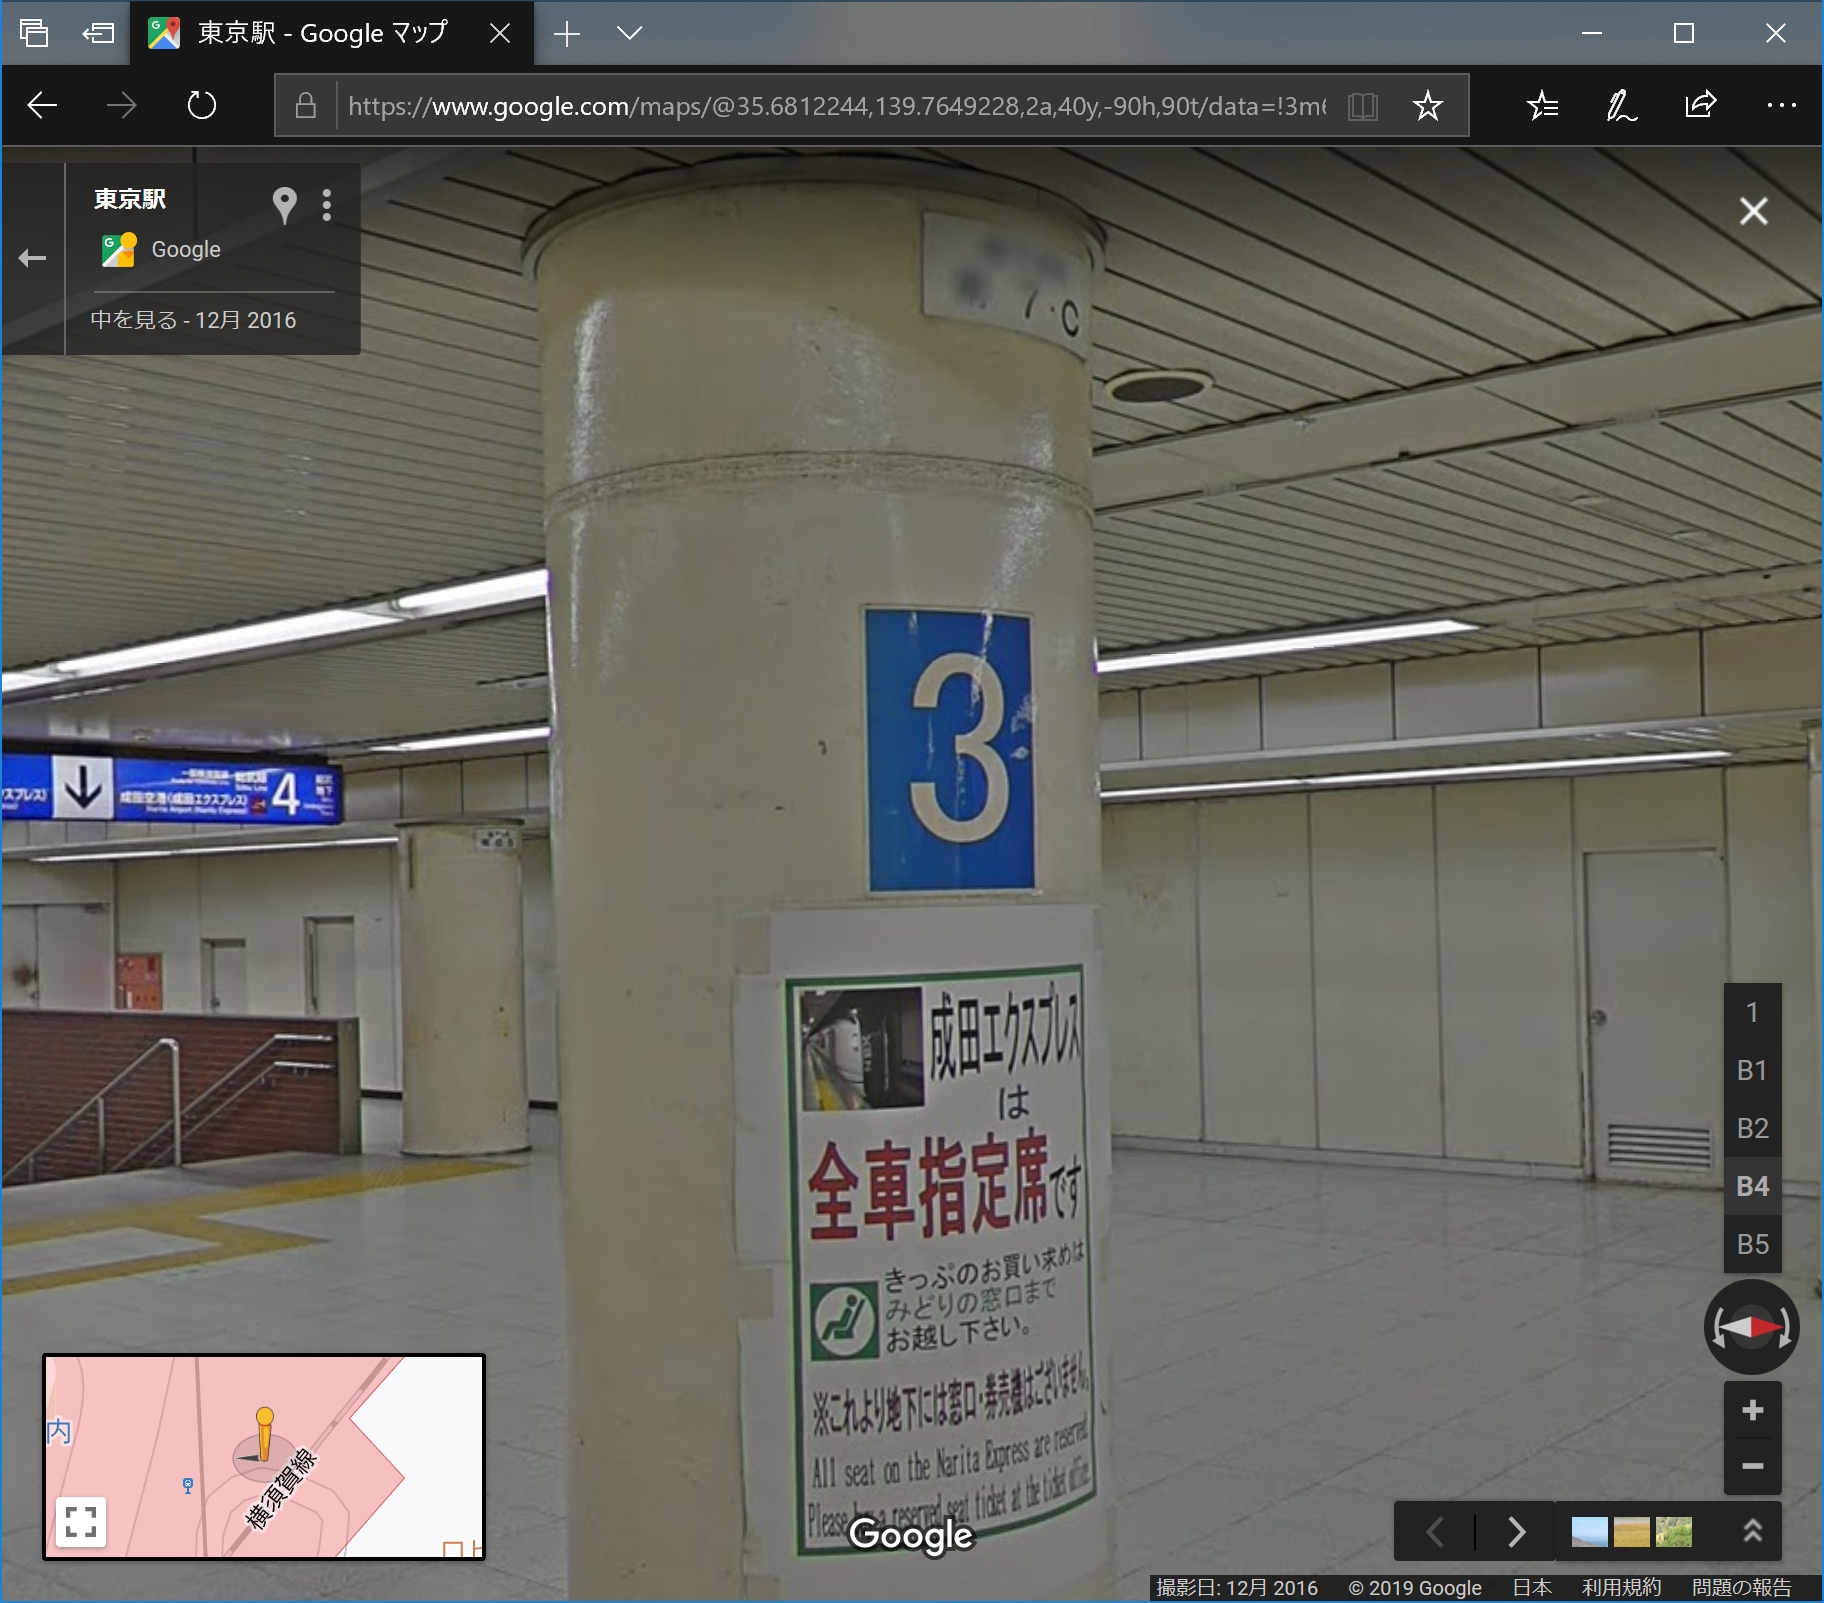Switch to floor B5
Viewport: 1824px width, 1603px height.
pyautogui.click(x=1752, y=1244)
